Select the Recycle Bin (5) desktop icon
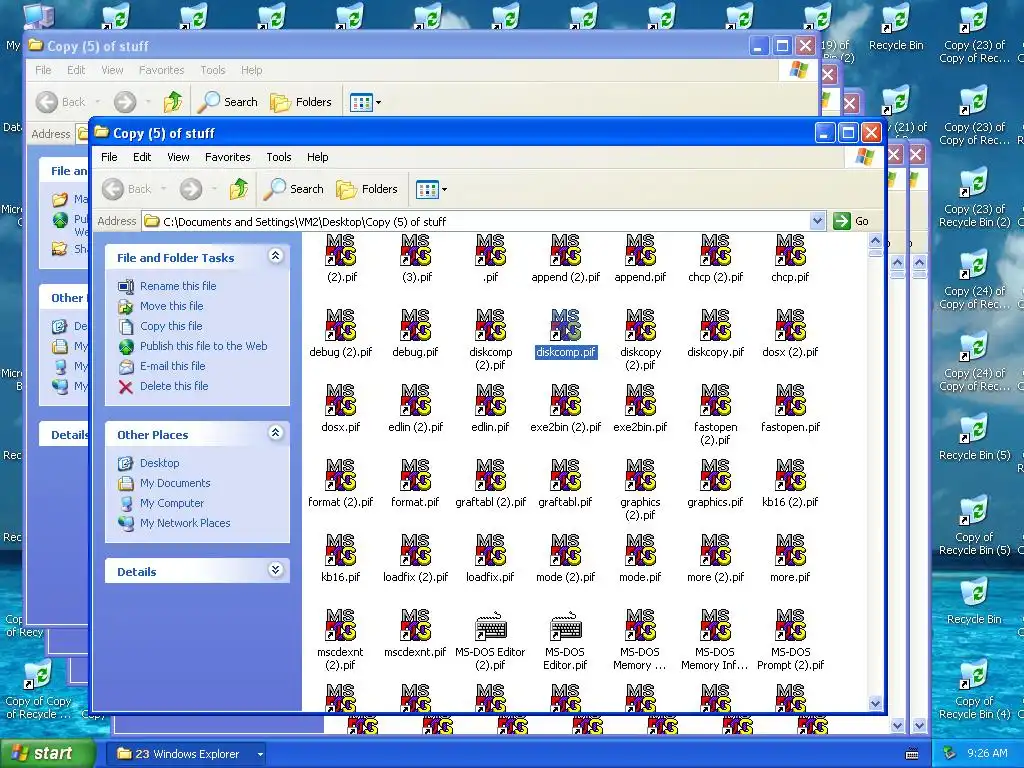This screenshot has height=768, width=1024. (974, 438)
